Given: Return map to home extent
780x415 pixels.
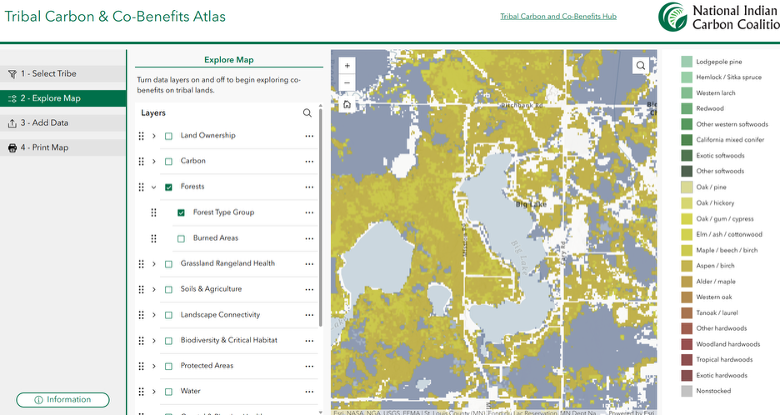Looking at the screenshot, I should point(347,104).
